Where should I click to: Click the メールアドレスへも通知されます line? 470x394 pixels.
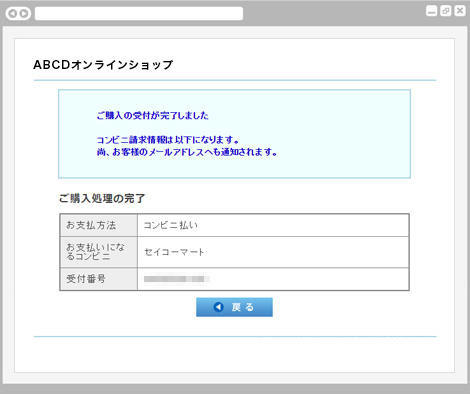pyautogui.click(x=187, y=152)
